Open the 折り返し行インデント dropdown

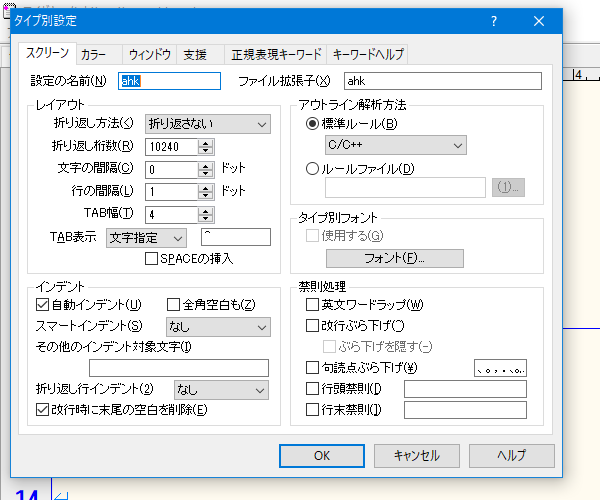(221, 390)
